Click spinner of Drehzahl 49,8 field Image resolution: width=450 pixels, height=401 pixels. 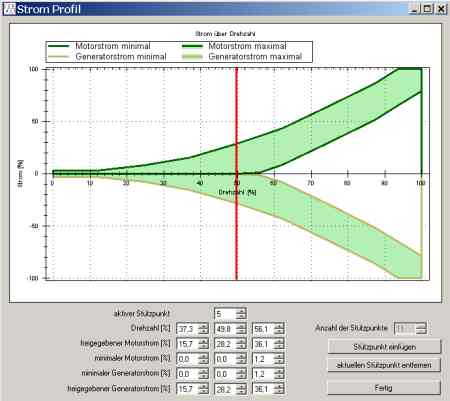(241, 329)
